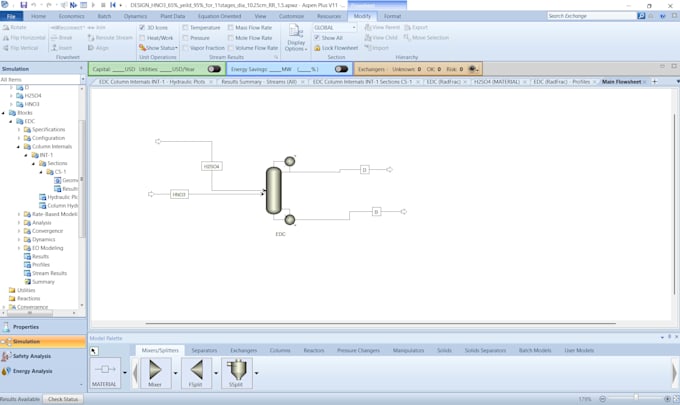This screenshot has height=405, width=680.
Task: Click the B bottoms stream label
Action: 376,212
